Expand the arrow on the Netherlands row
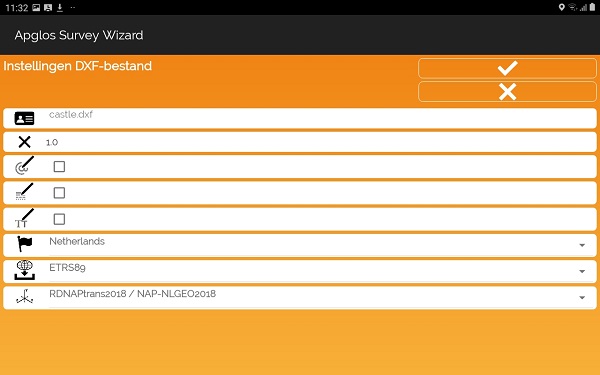The height and width of the screenshot is (375, 600). [582, 245]
